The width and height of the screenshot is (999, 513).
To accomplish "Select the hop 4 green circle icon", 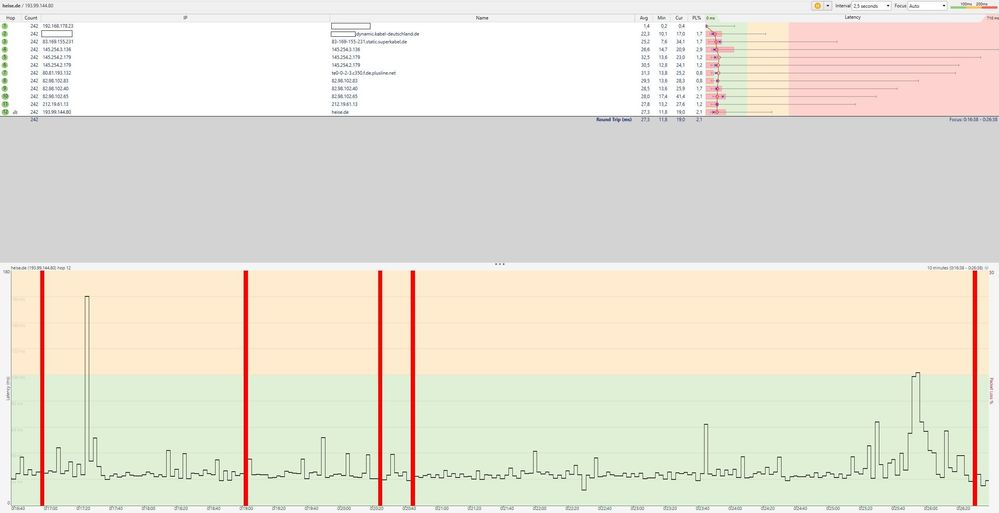I will 5,49.
